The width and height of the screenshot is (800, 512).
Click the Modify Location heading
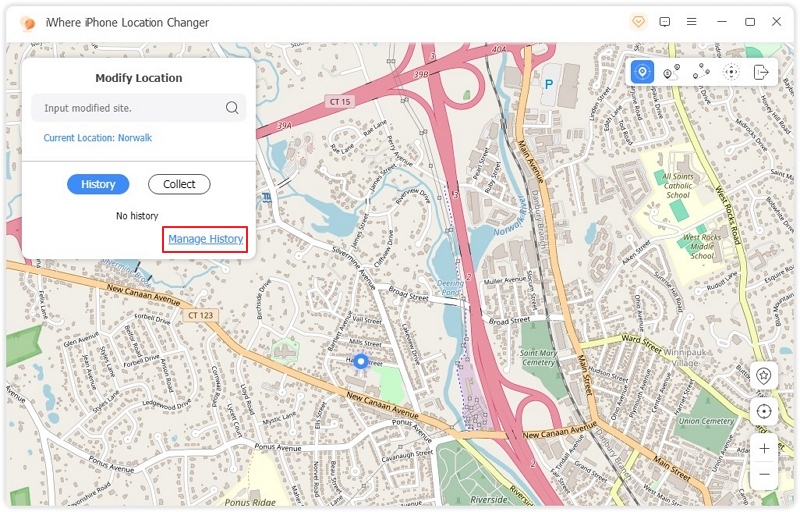[139, 78]
